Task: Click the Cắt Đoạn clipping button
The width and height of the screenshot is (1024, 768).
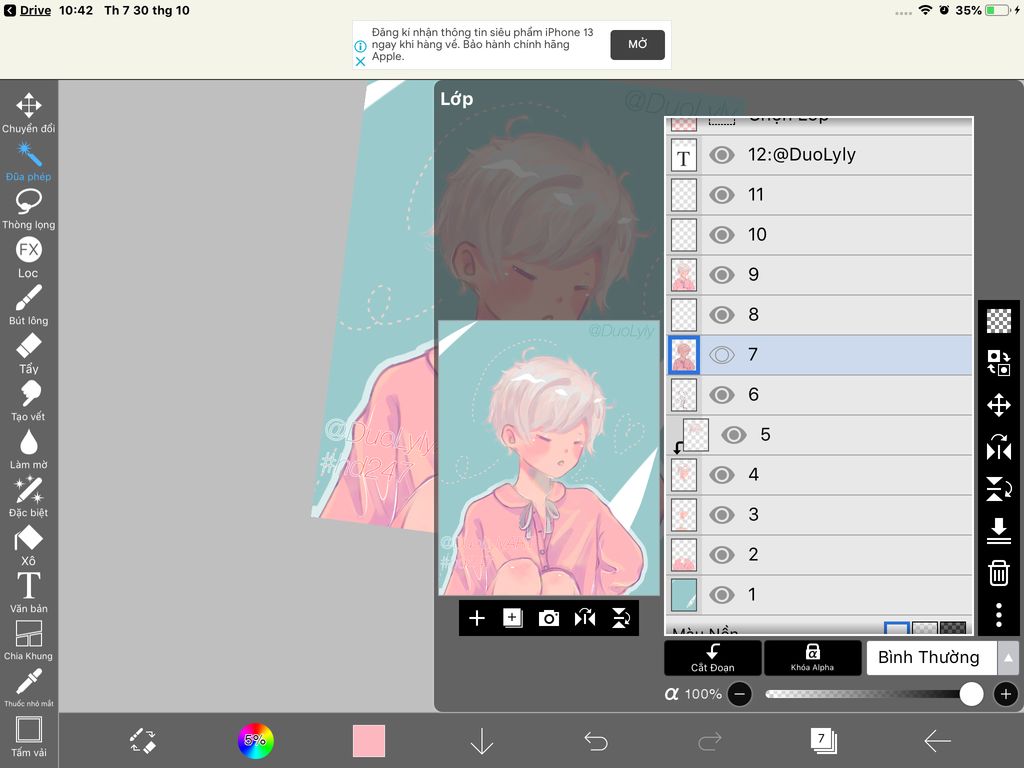Action: (712, 658)
